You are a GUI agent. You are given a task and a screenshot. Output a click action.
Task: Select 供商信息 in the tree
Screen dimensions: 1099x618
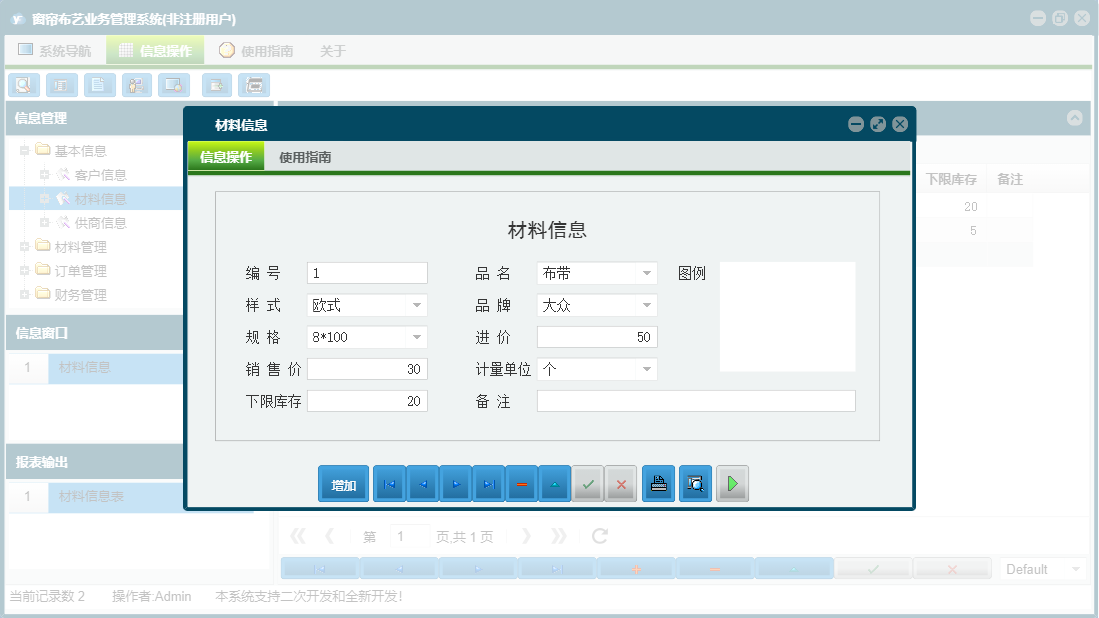[100, 223]
